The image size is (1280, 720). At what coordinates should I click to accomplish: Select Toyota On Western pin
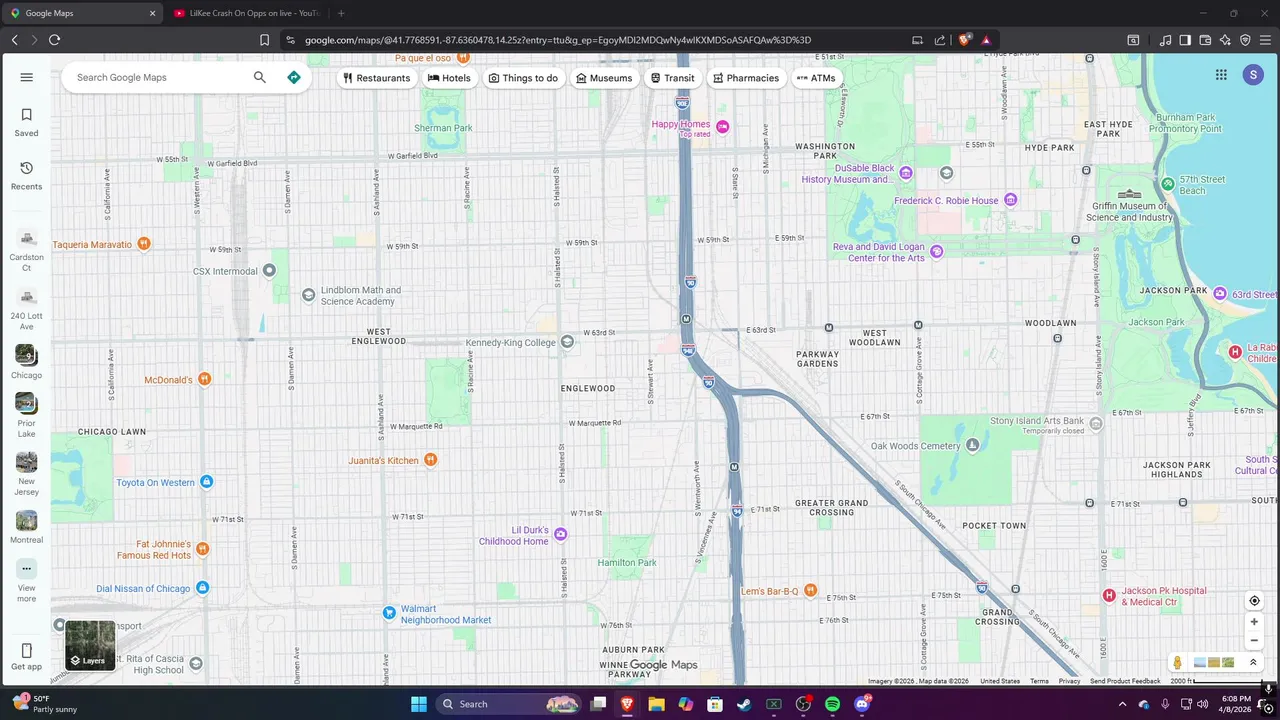pyautogui.click(x=207, y=482)
